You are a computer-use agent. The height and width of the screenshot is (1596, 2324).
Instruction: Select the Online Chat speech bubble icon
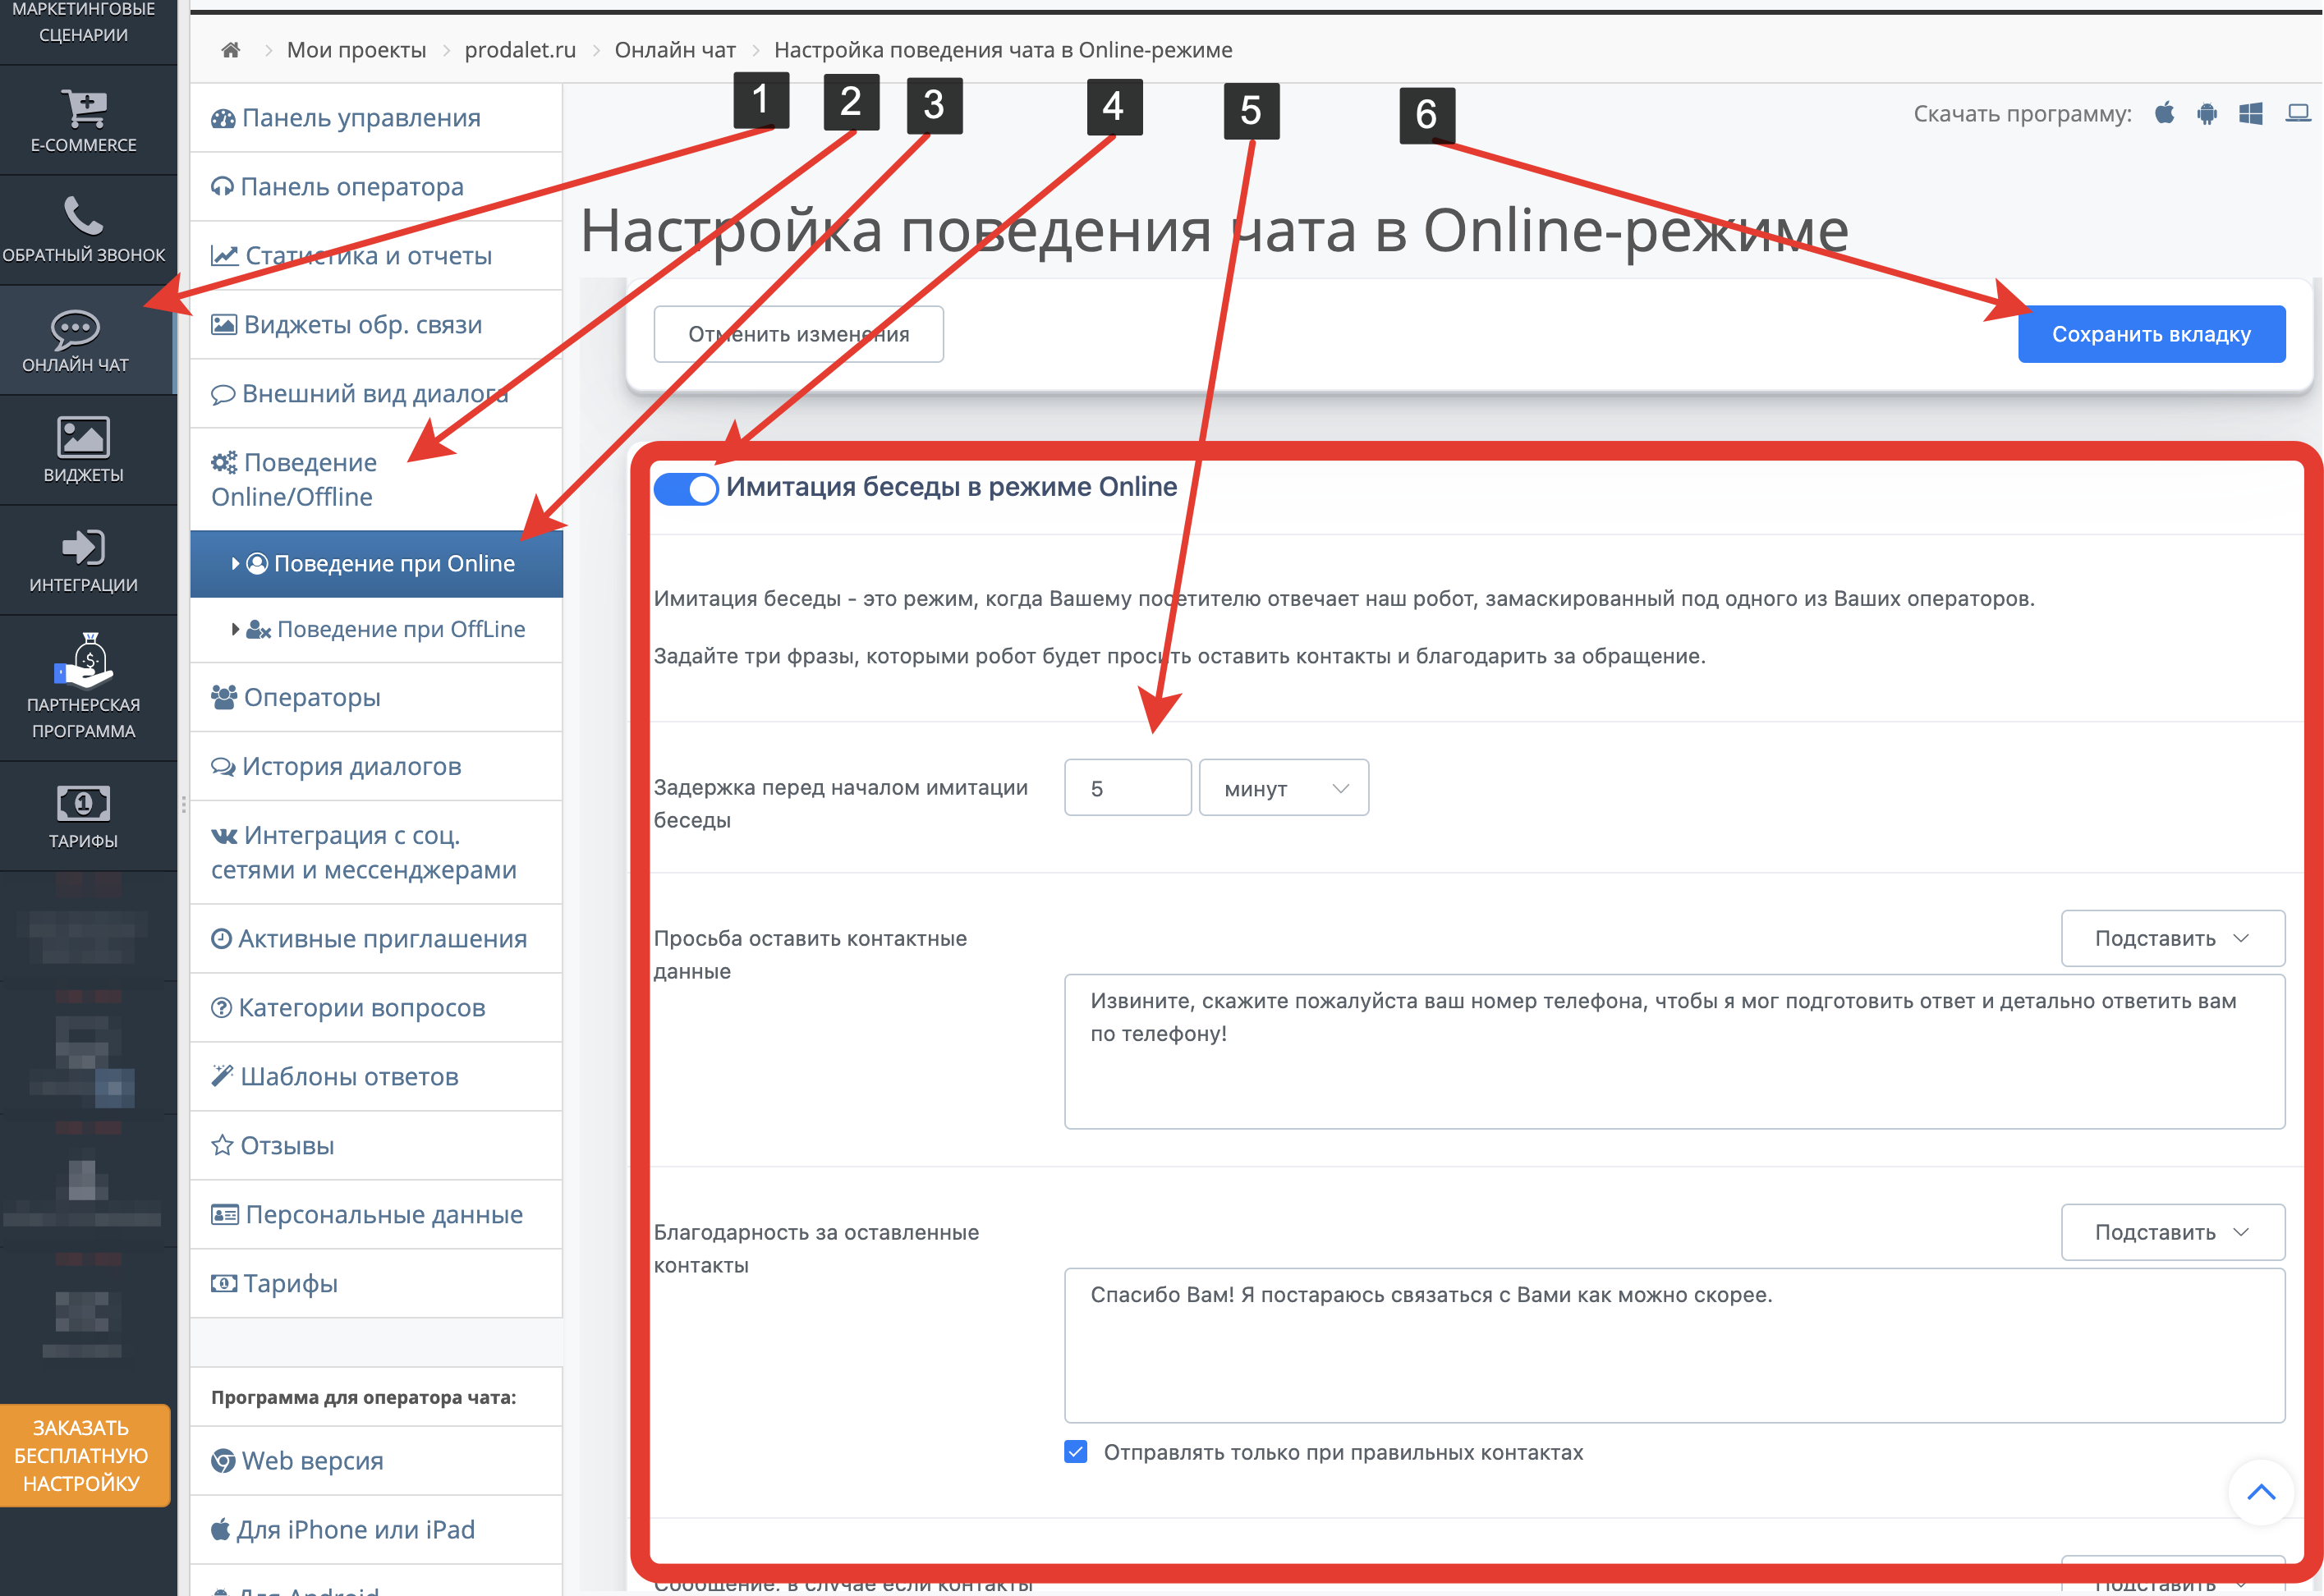click(75, 328)
